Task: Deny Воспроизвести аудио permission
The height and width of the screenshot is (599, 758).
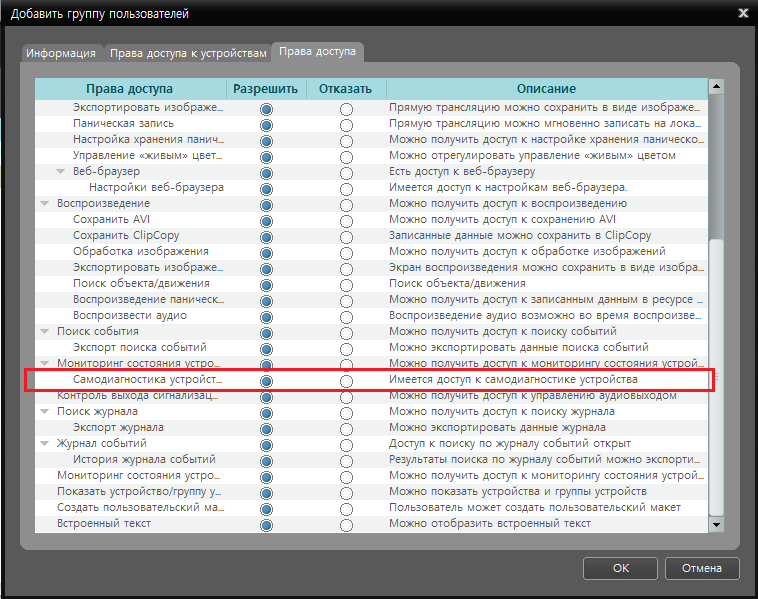Action: [346, 317]
